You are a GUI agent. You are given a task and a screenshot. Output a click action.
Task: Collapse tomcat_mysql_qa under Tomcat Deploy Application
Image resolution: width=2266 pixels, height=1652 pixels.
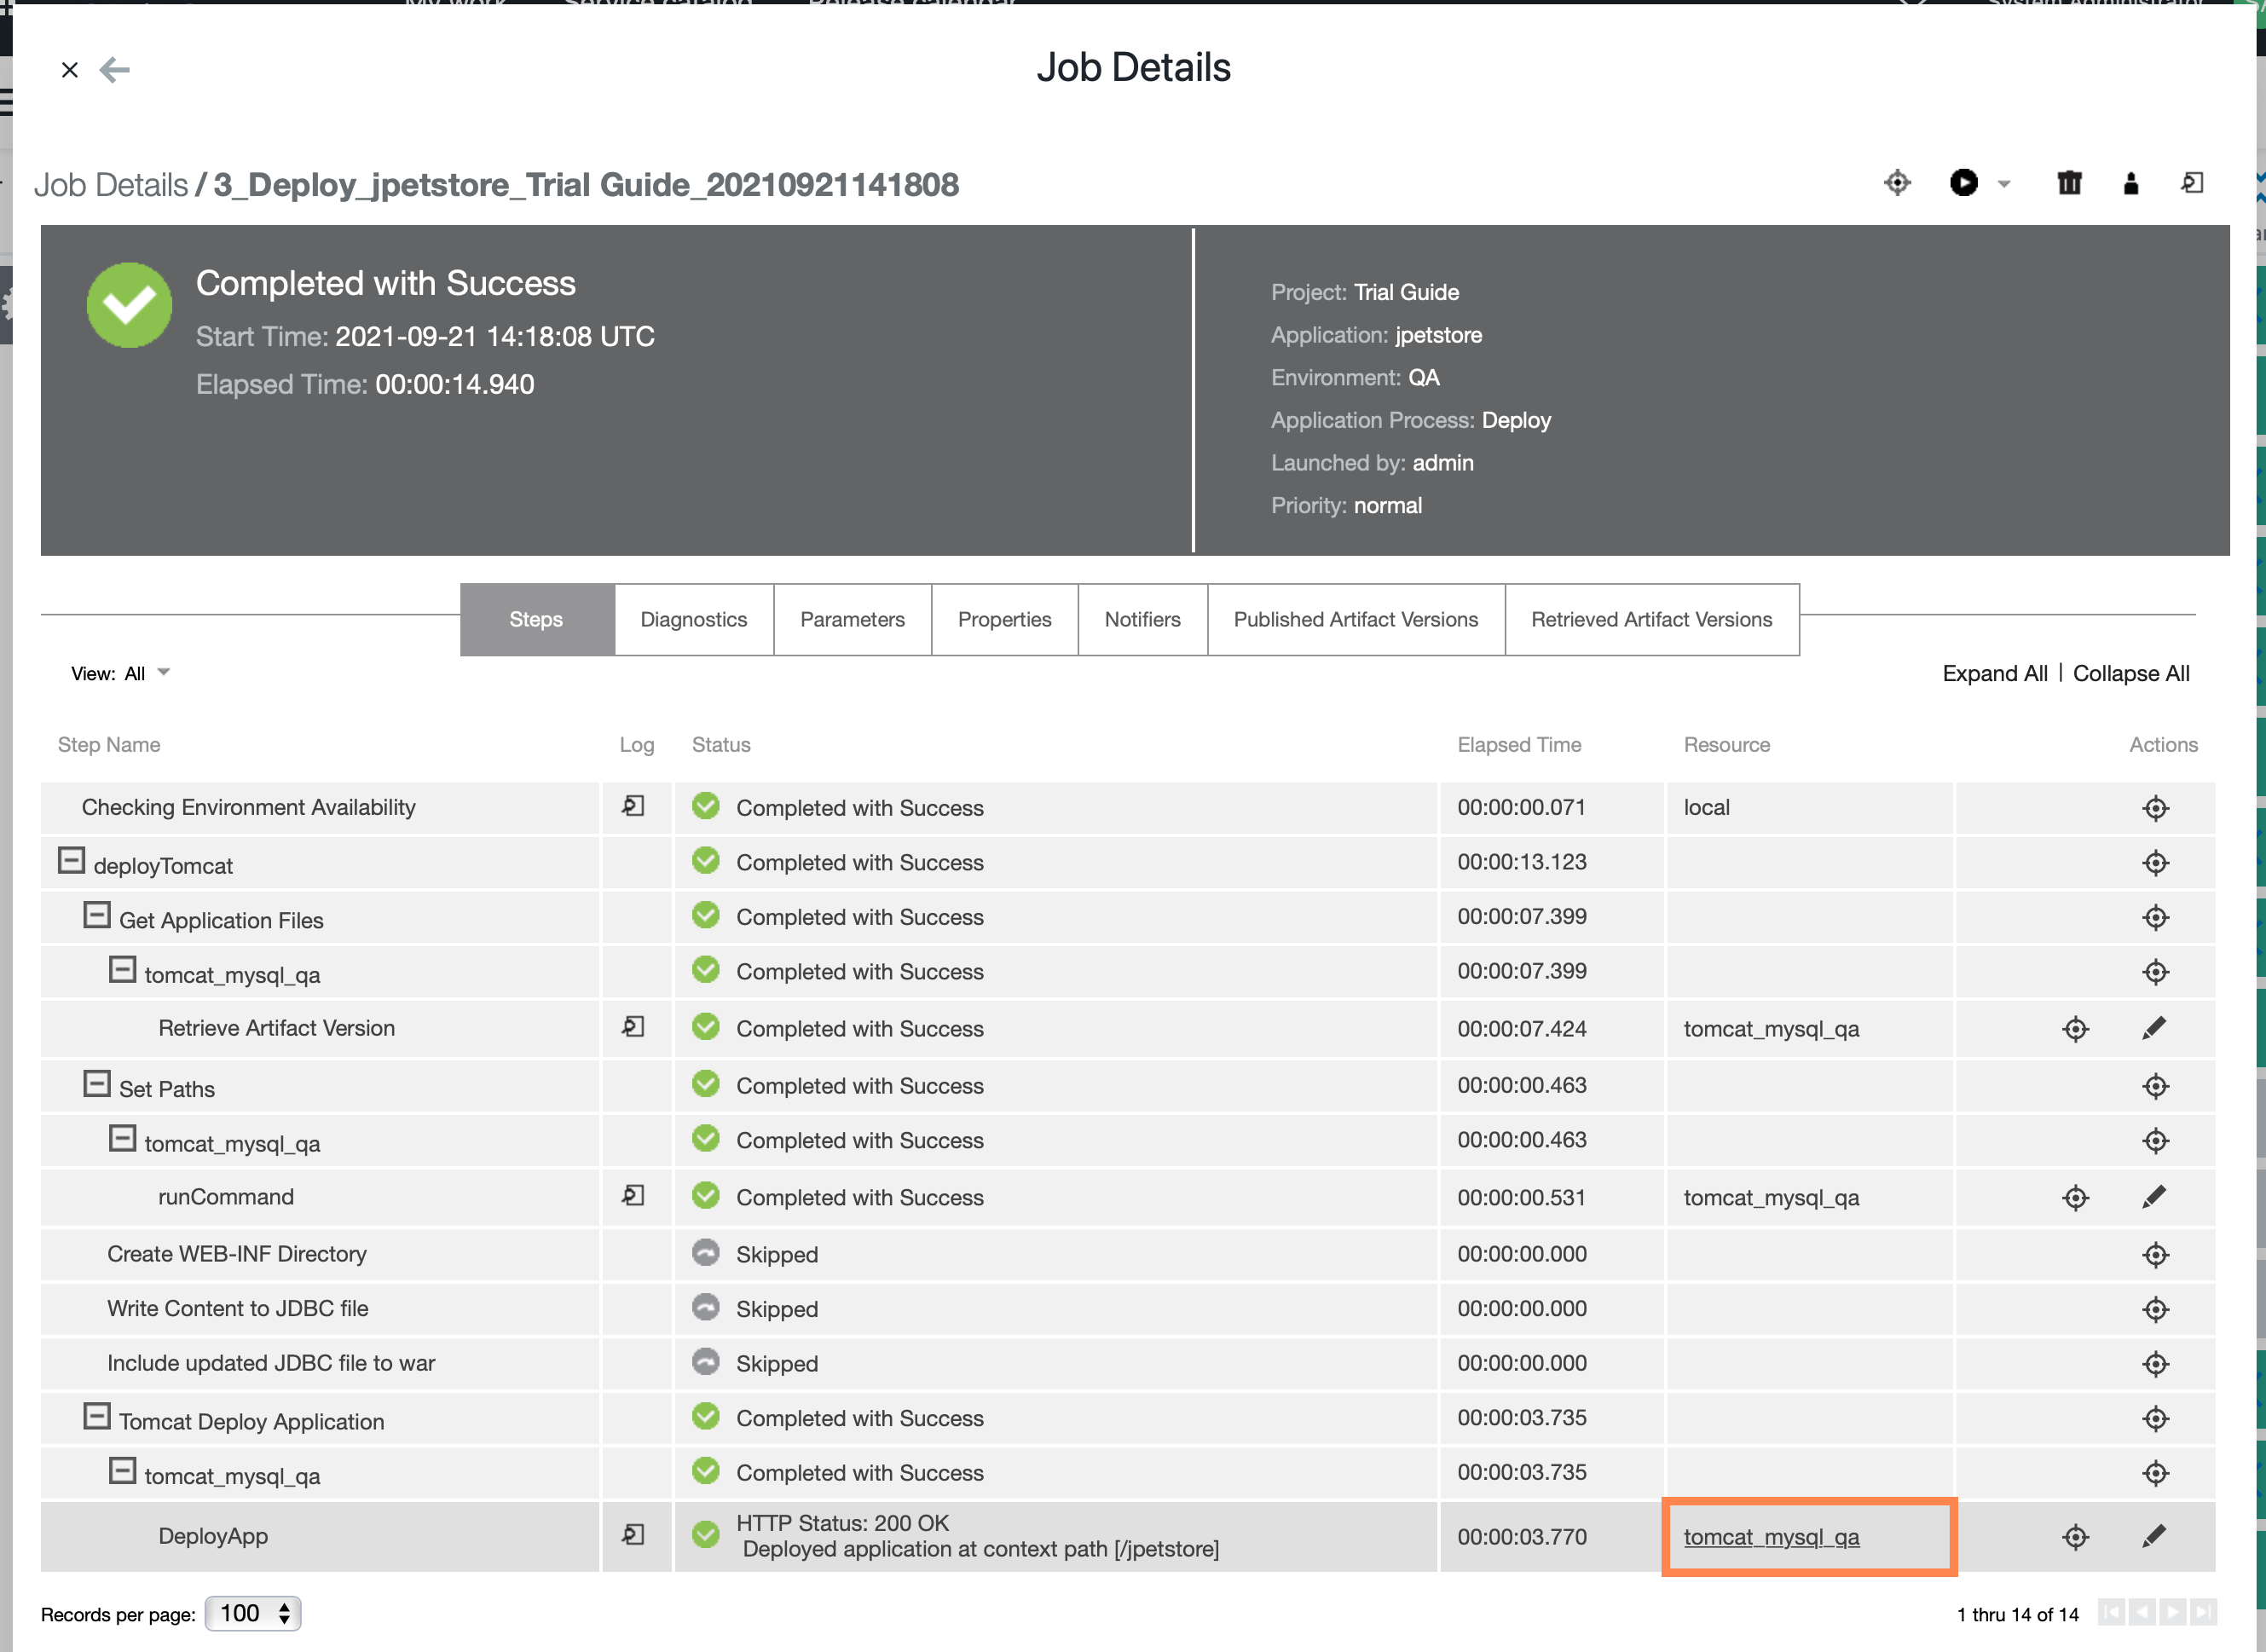tap(122, 1471)
